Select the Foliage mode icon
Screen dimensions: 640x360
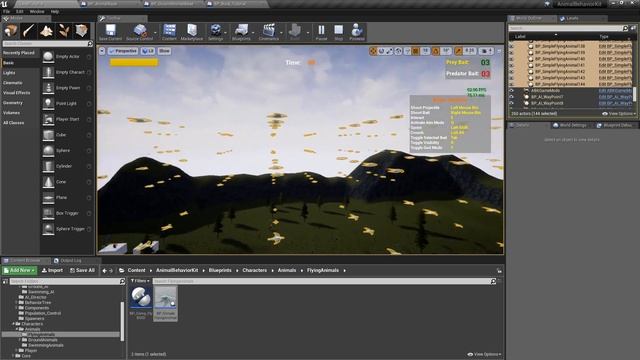coord(64,31)
